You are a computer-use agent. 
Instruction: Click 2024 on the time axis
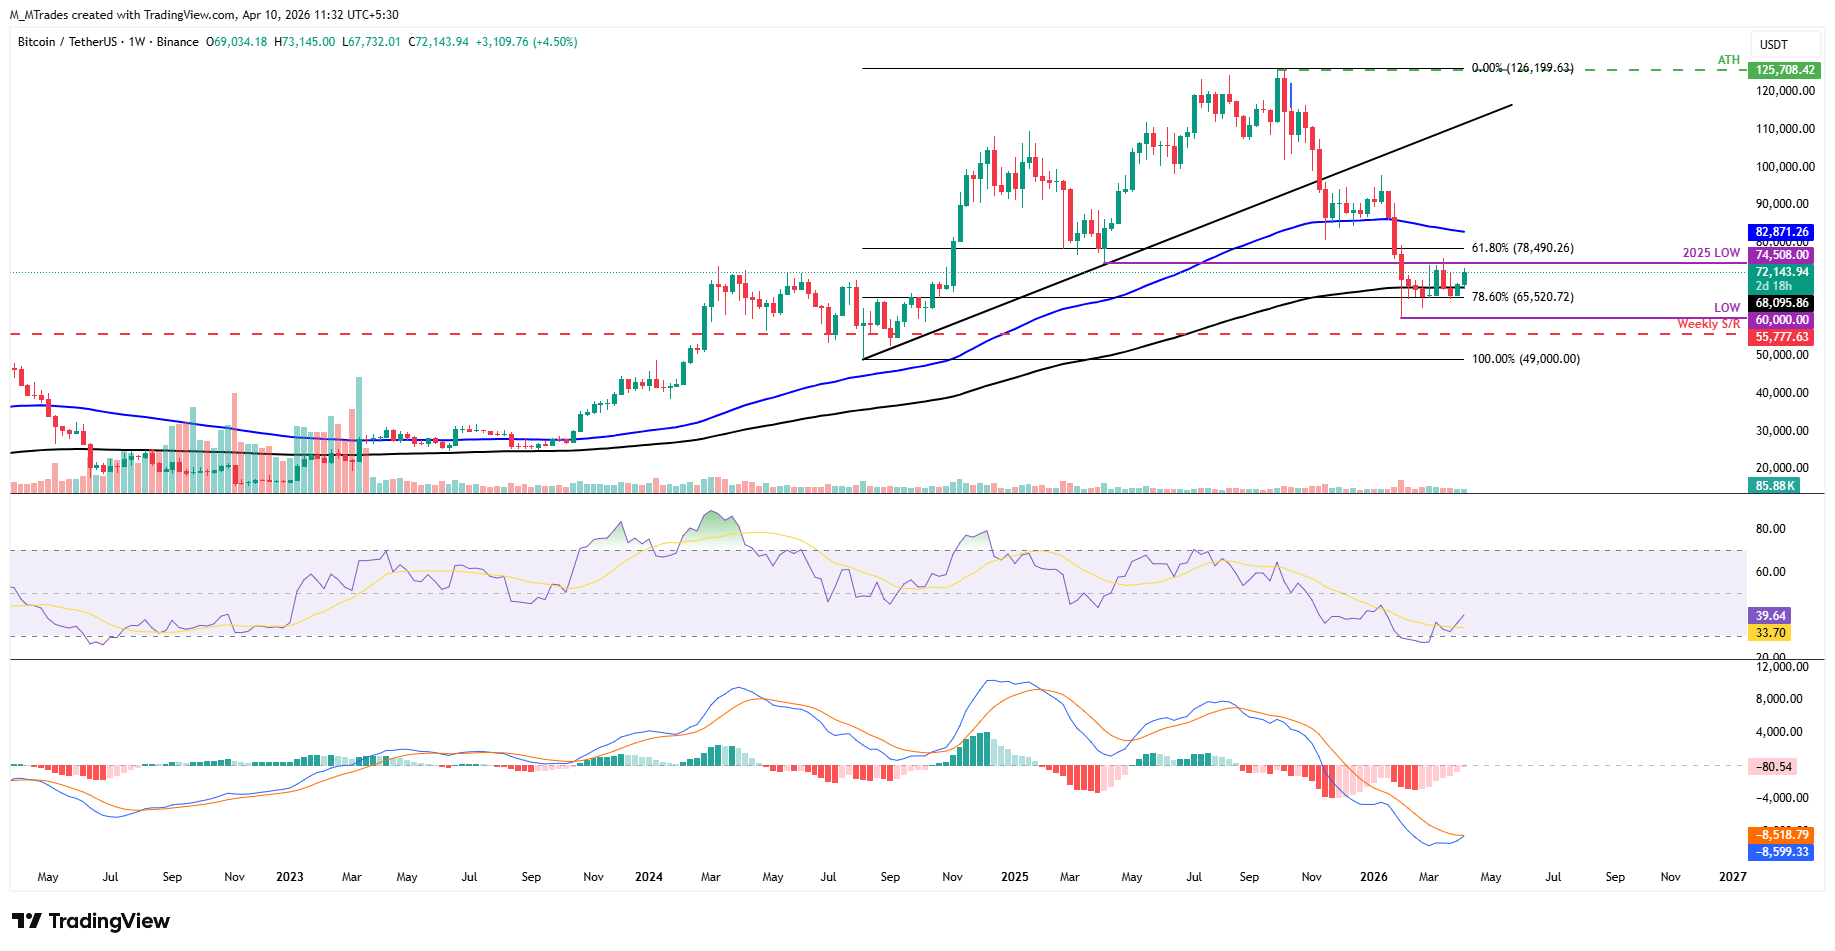pos(648,877)
